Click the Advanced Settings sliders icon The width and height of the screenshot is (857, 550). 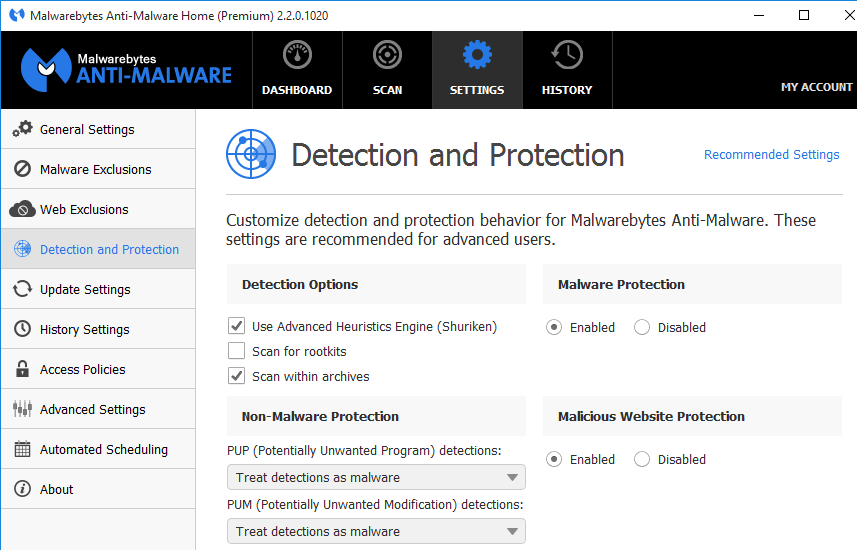click(x=22, y=408)
